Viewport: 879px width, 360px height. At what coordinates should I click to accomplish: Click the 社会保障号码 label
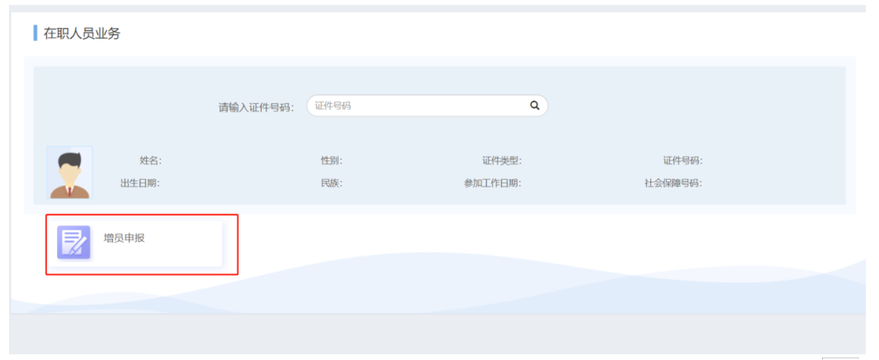674,183
